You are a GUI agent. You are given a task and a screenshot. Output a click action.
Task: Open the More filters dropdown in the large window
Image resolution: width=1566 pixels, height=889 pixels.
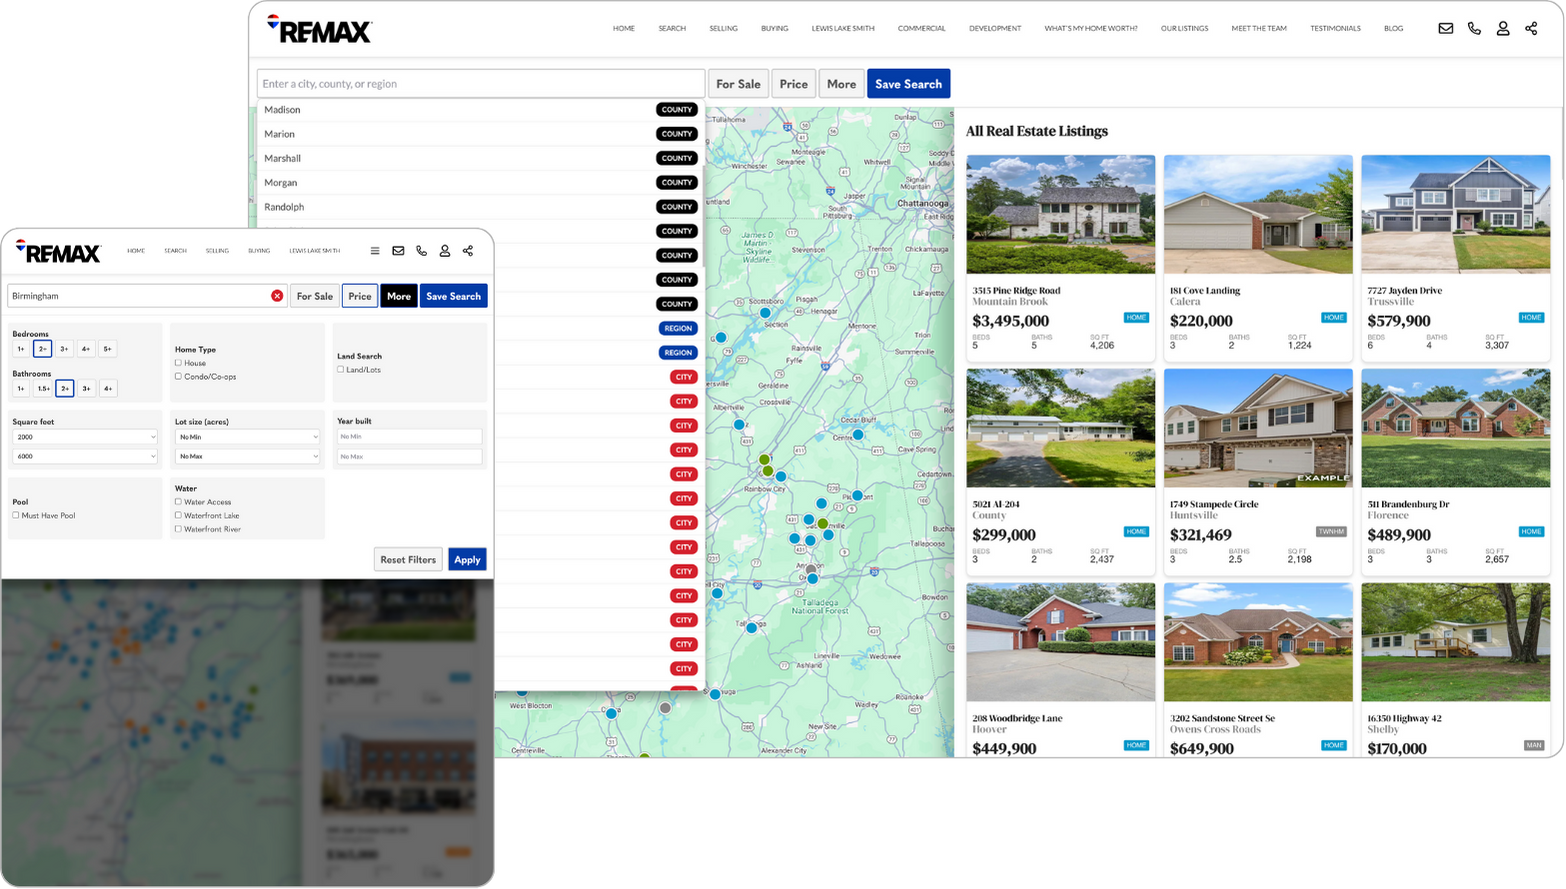(x=841, y=84)
